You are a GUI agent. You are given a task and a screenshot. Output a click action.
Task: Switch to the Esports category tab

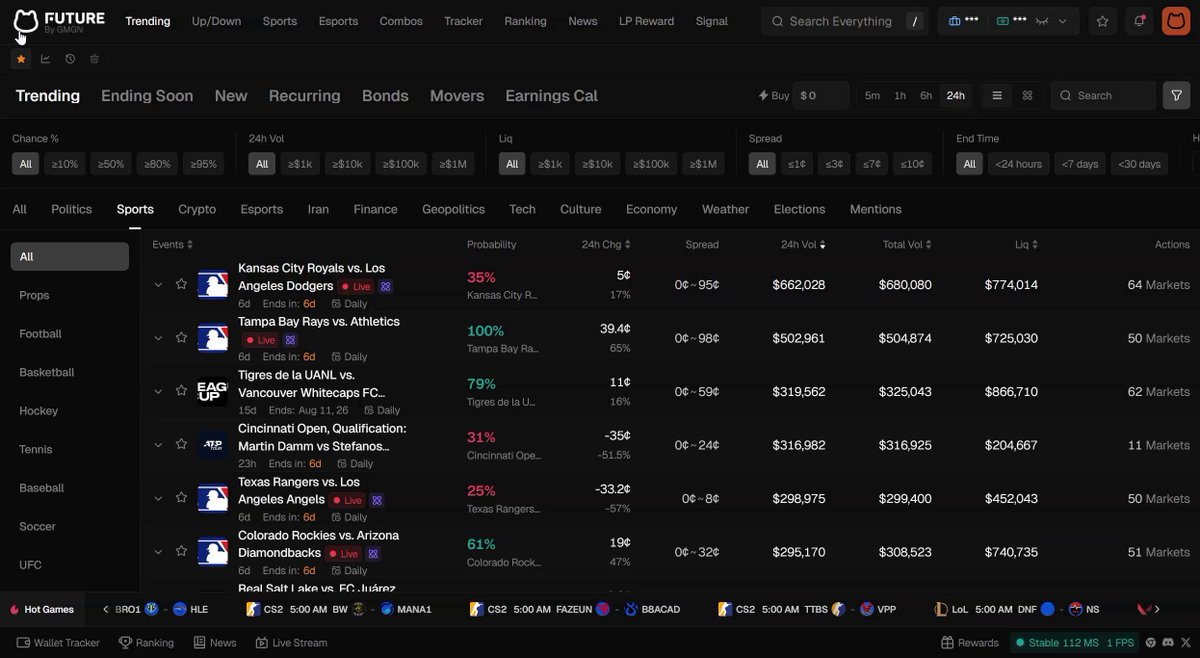[x=261, y=209]
